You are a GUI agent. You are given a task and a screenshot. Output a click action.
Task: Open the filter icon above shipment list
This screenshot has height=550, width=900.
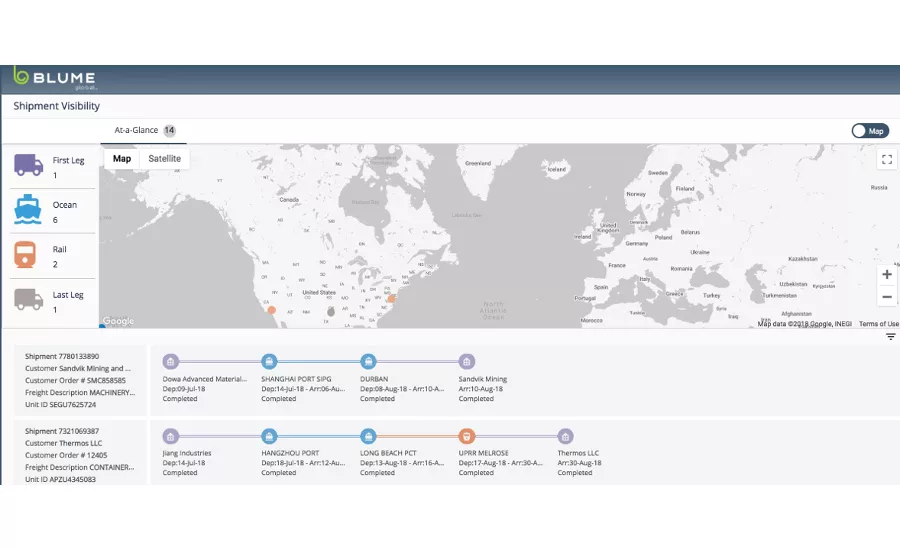[890, 337]
